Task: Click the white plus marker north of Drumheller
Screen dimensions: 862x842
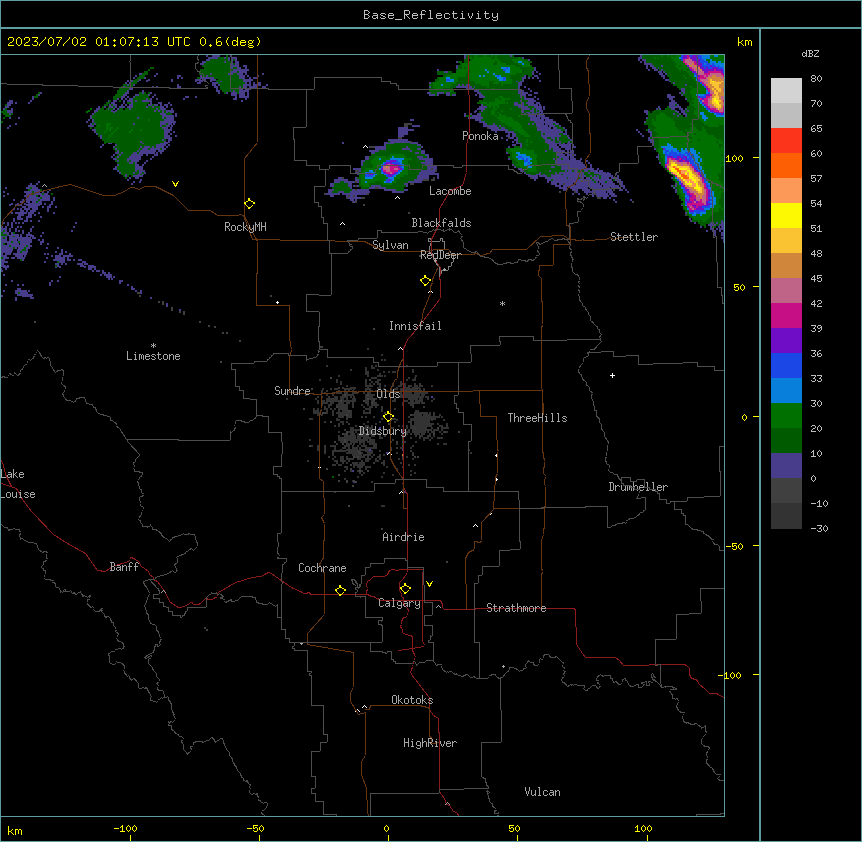Action: (x=612, y=375)
